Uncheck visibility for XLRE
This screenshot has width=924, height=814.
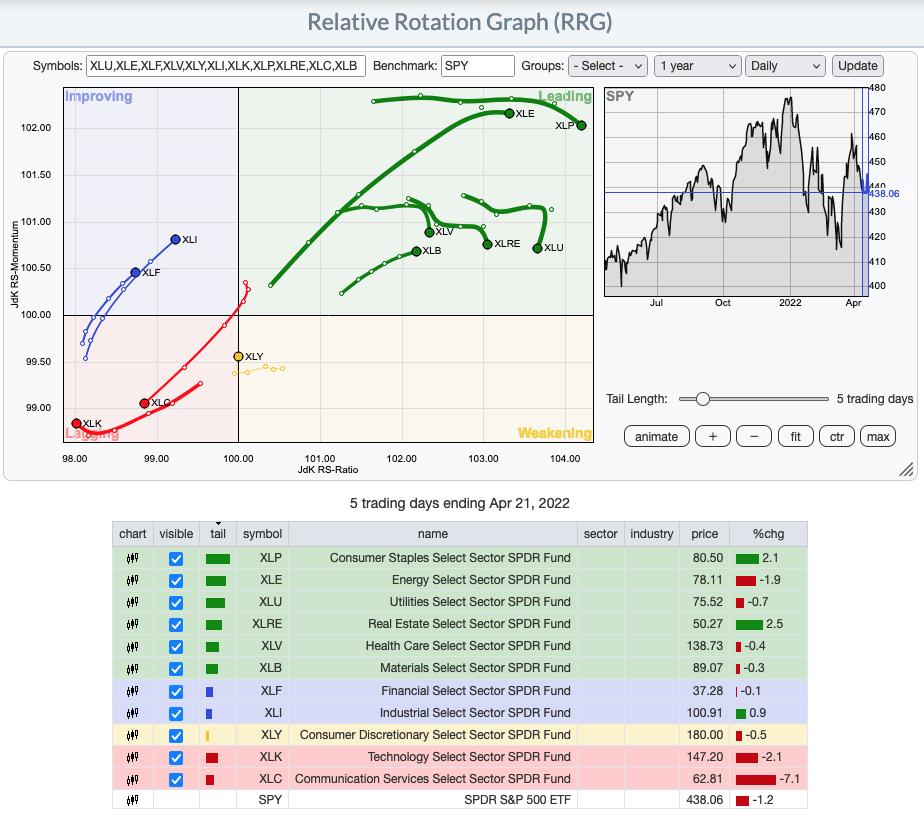[176, 625]
